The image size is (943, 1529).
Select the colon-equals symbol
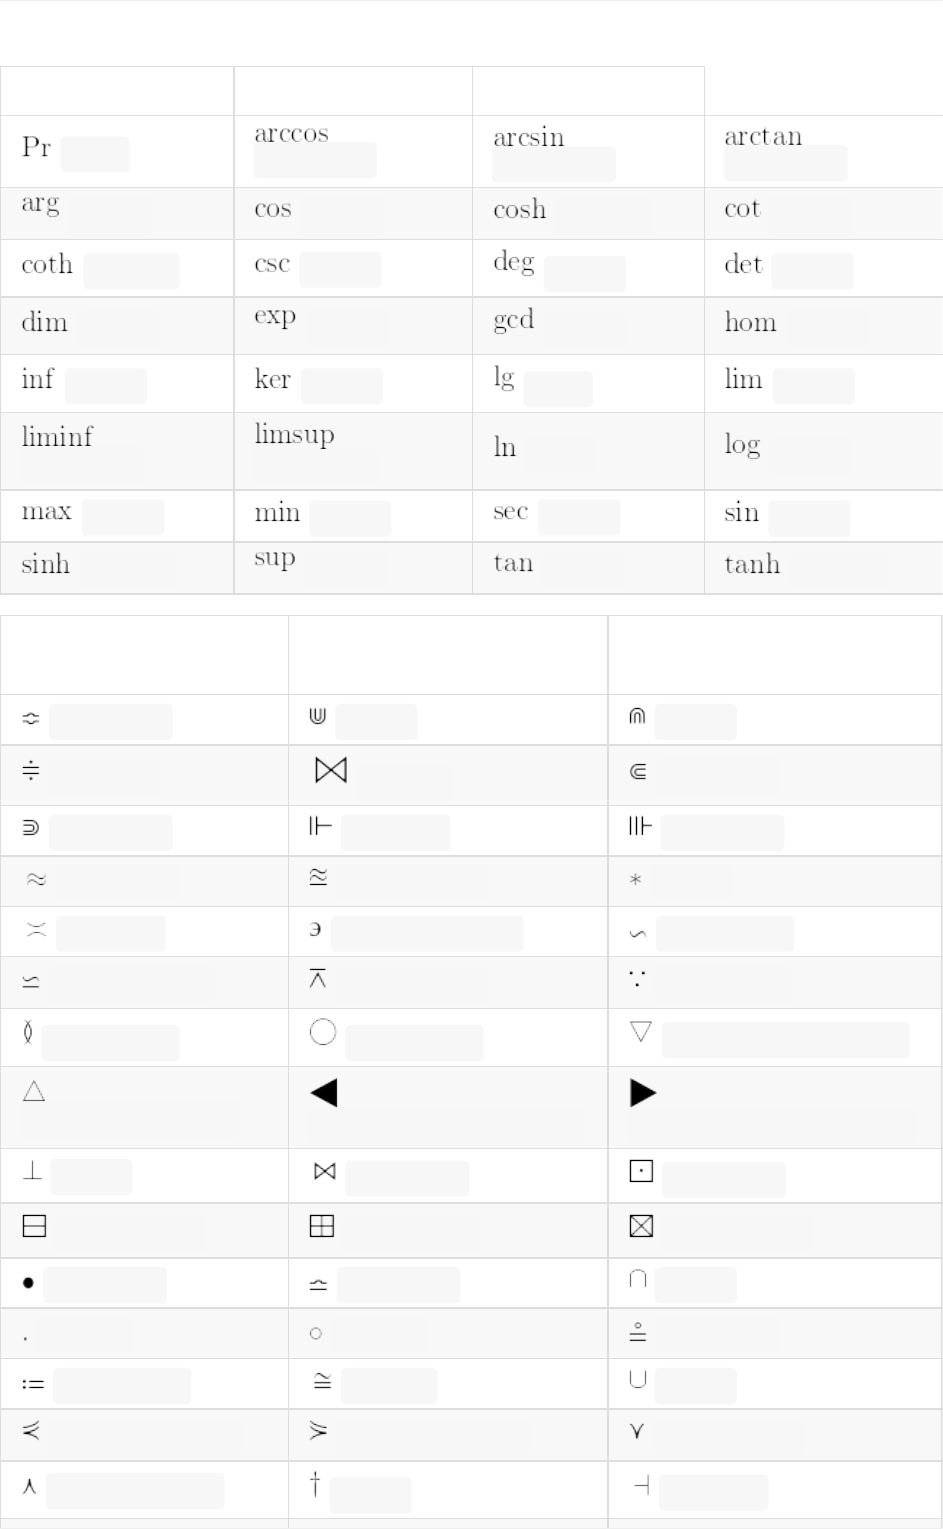[x=33, y=1384]
